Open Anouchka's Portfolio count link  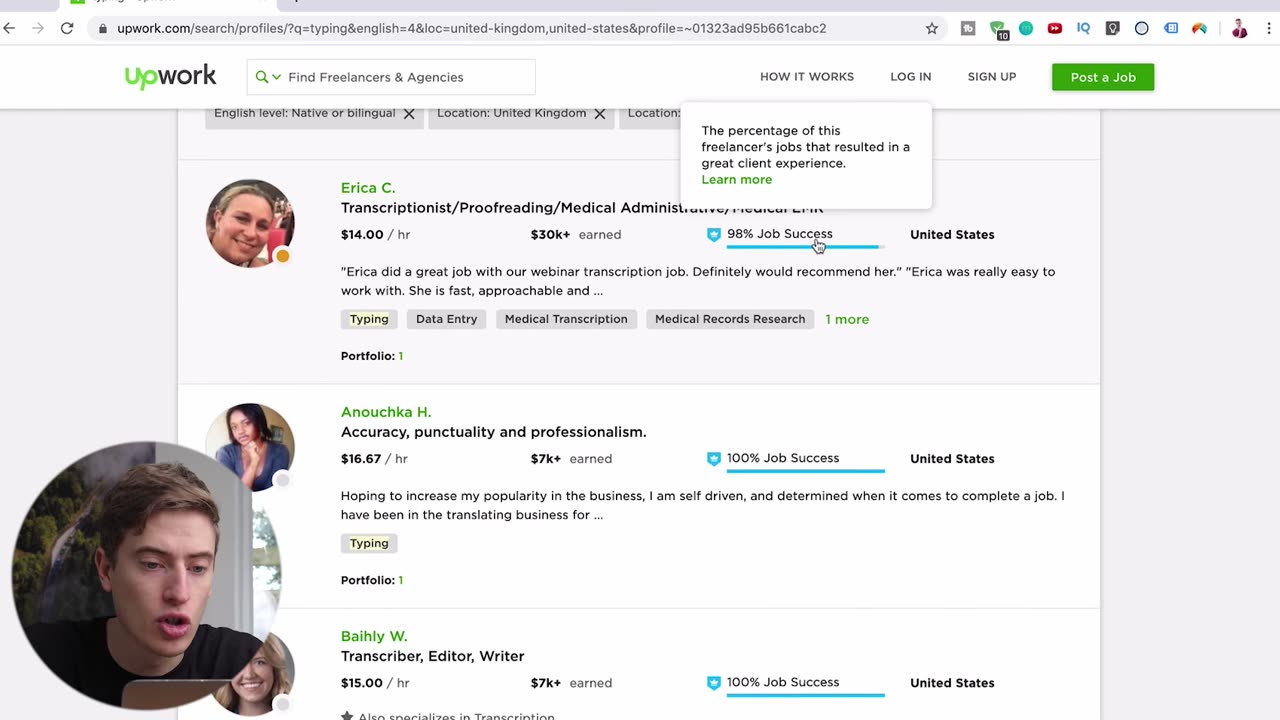[400, 580]
